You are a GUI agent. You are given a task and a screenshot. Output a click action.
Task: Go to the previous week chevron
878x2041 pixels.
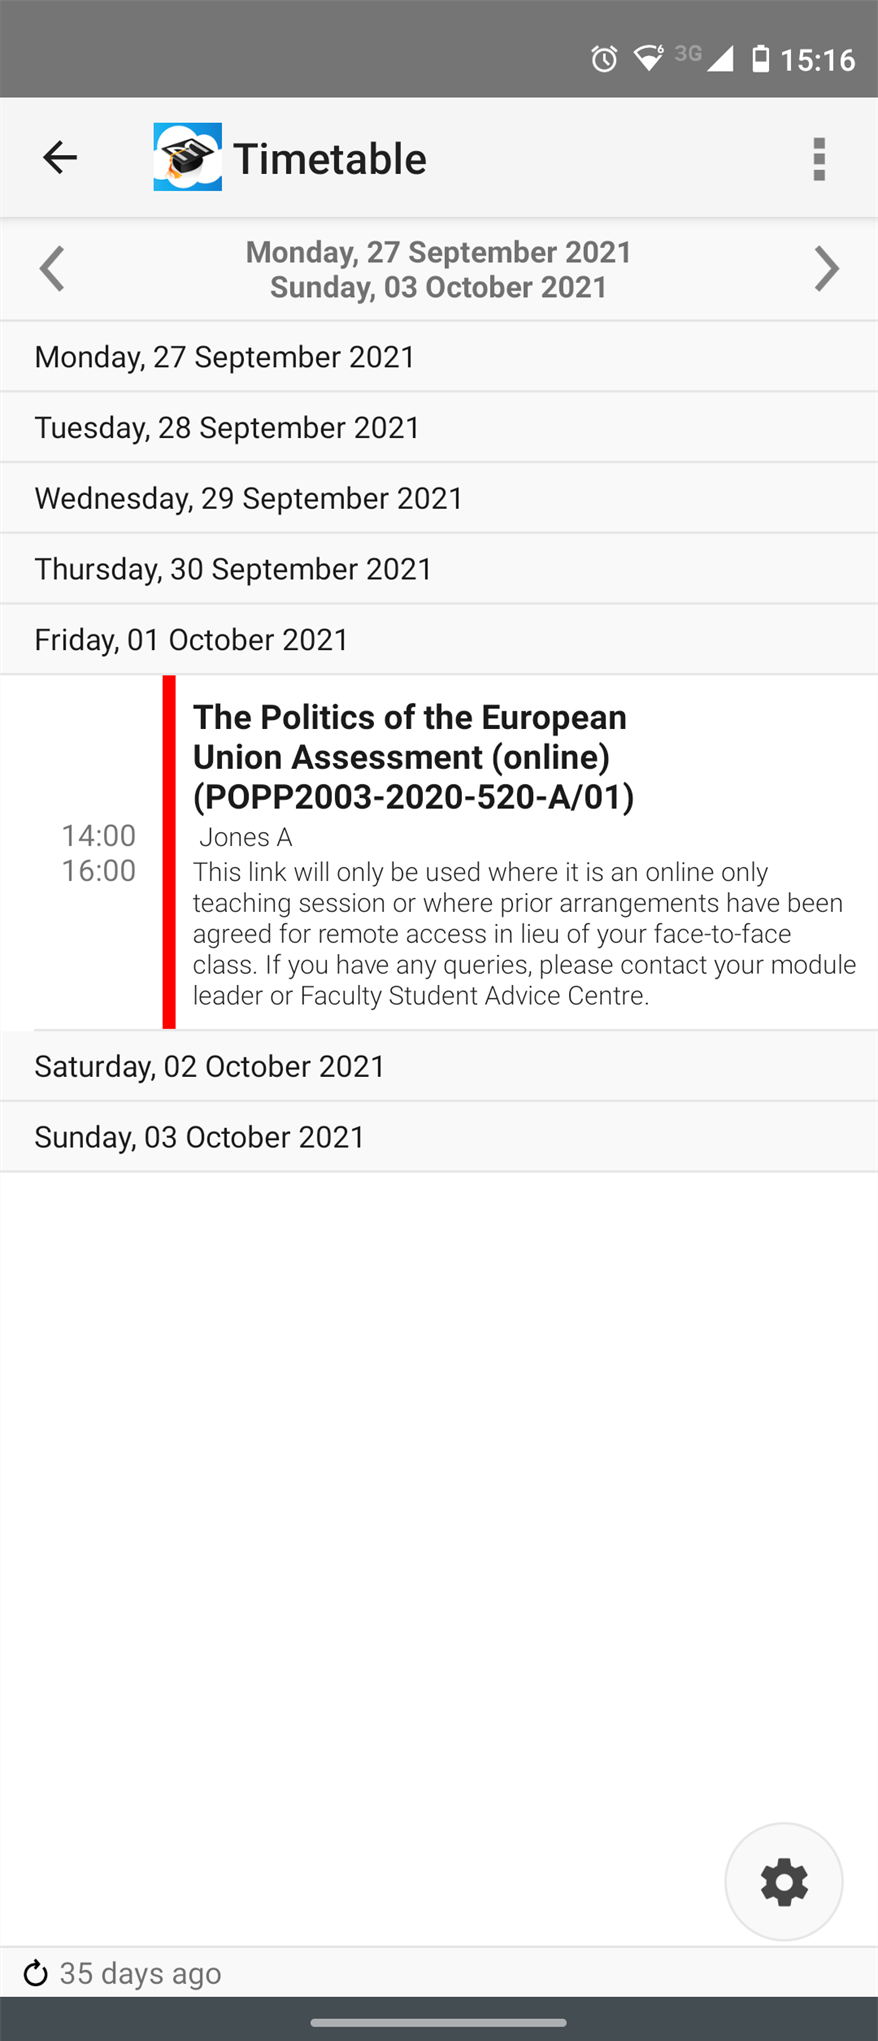pyautogui.click(x=52, y=268)
